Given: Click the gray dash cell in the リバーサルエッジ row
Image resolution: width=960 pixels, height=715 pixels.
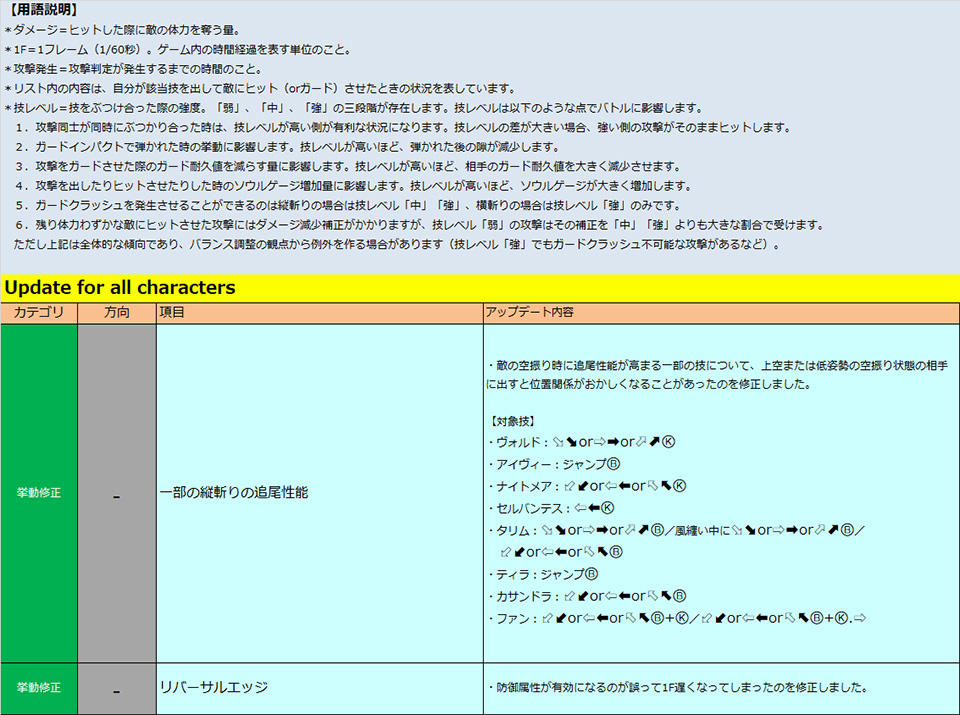Looking at the screenshot, I should click(117, 688).
